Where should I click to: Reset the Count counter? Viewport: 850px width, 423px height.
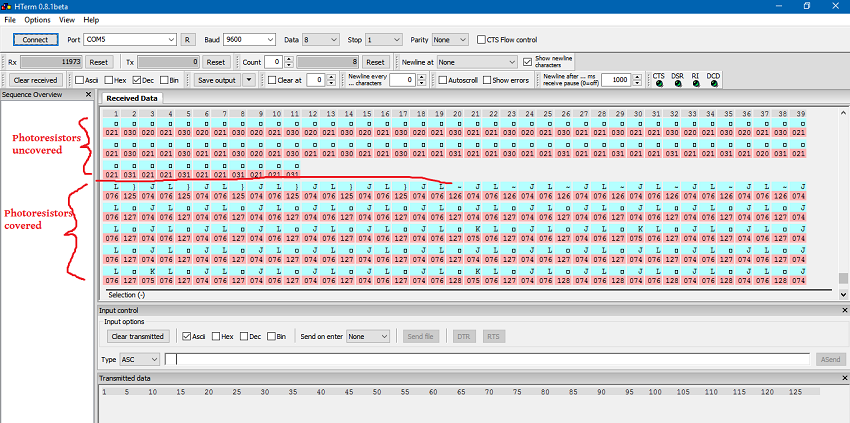(375, 62)
